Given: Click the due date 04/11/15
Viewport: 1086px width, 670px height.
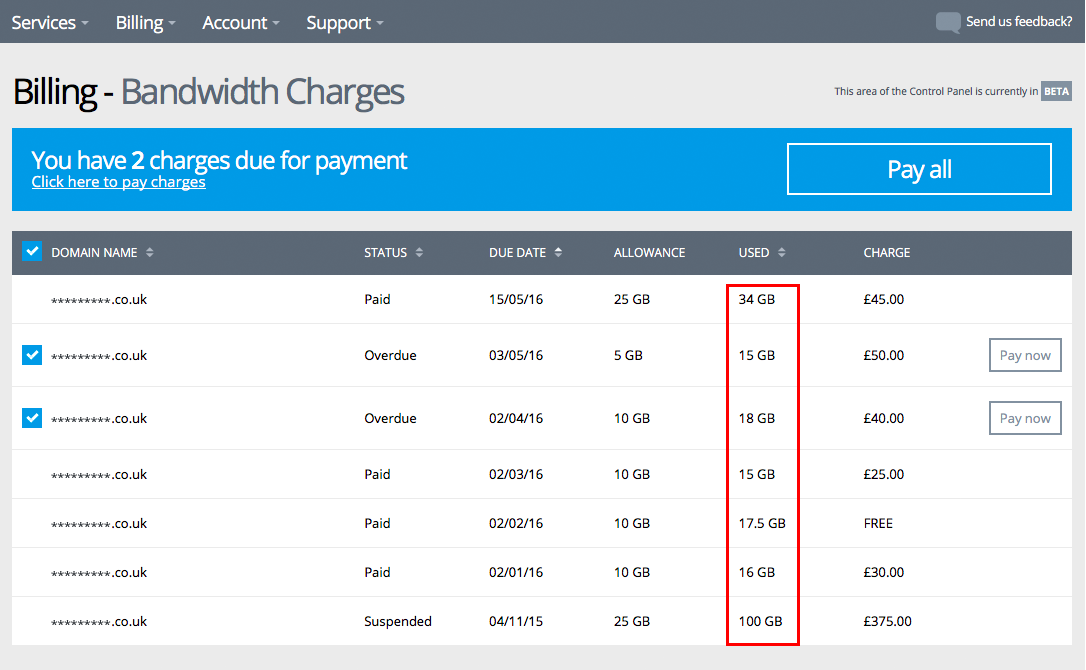Looking at the screenshot, I should [x=516, y=621].
